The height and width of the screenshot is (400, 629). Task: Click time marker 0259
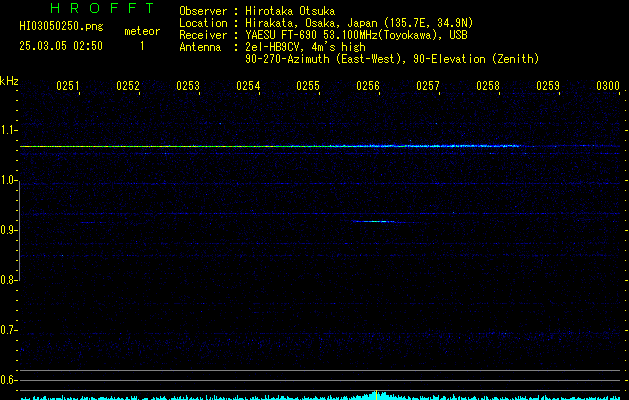548,86
